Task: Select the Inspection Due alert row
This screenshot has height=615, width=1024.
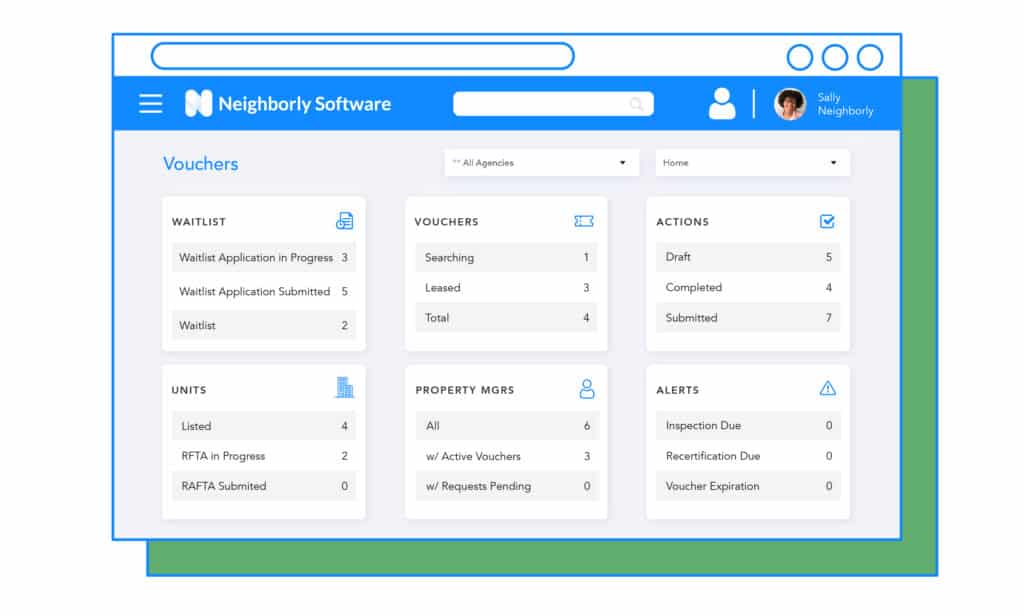Action: [747, 425]
